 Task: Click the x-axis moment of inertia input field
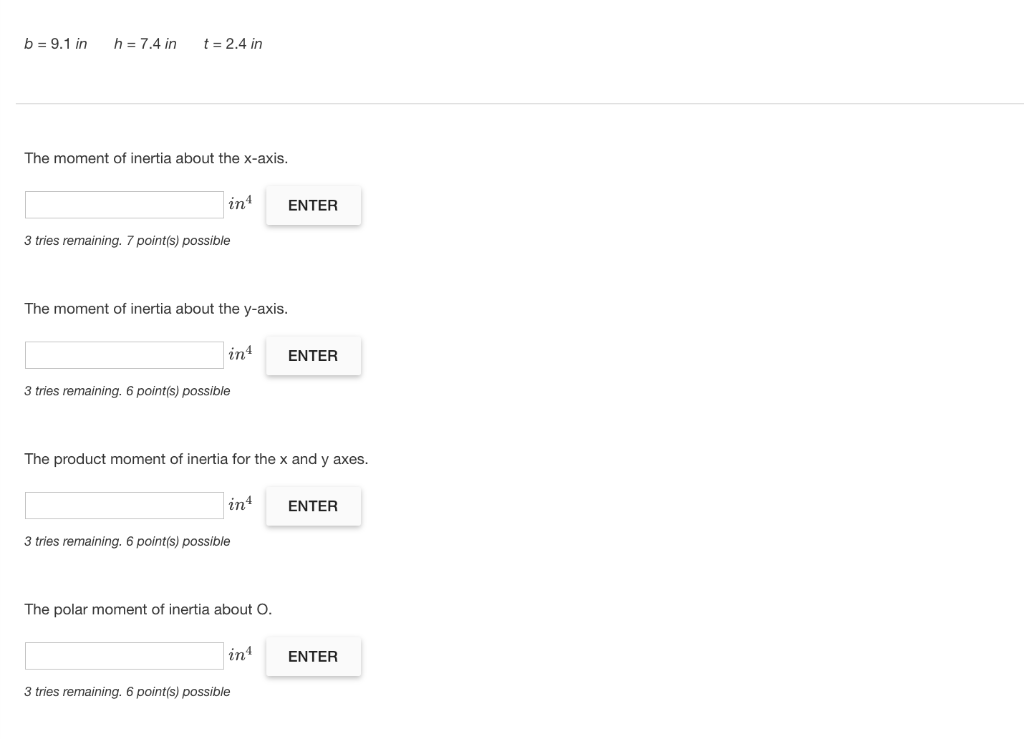click(124, 205)
